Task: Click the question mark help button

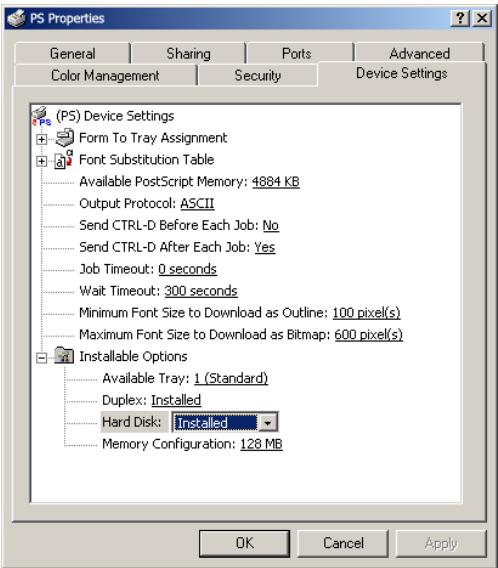Action: click(x=460, y=18)
